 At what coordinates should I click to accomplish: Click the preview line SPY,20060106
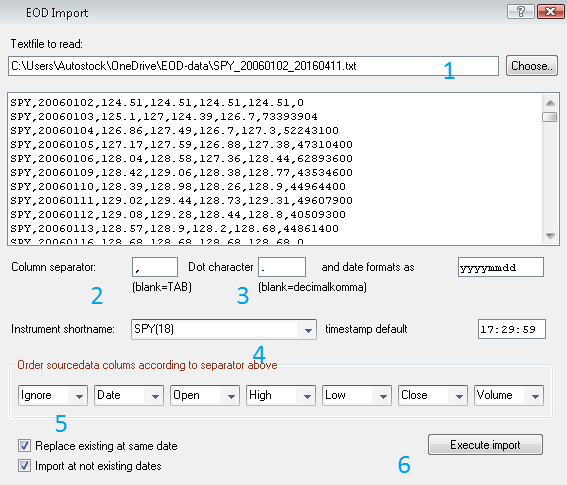[181, 158]
